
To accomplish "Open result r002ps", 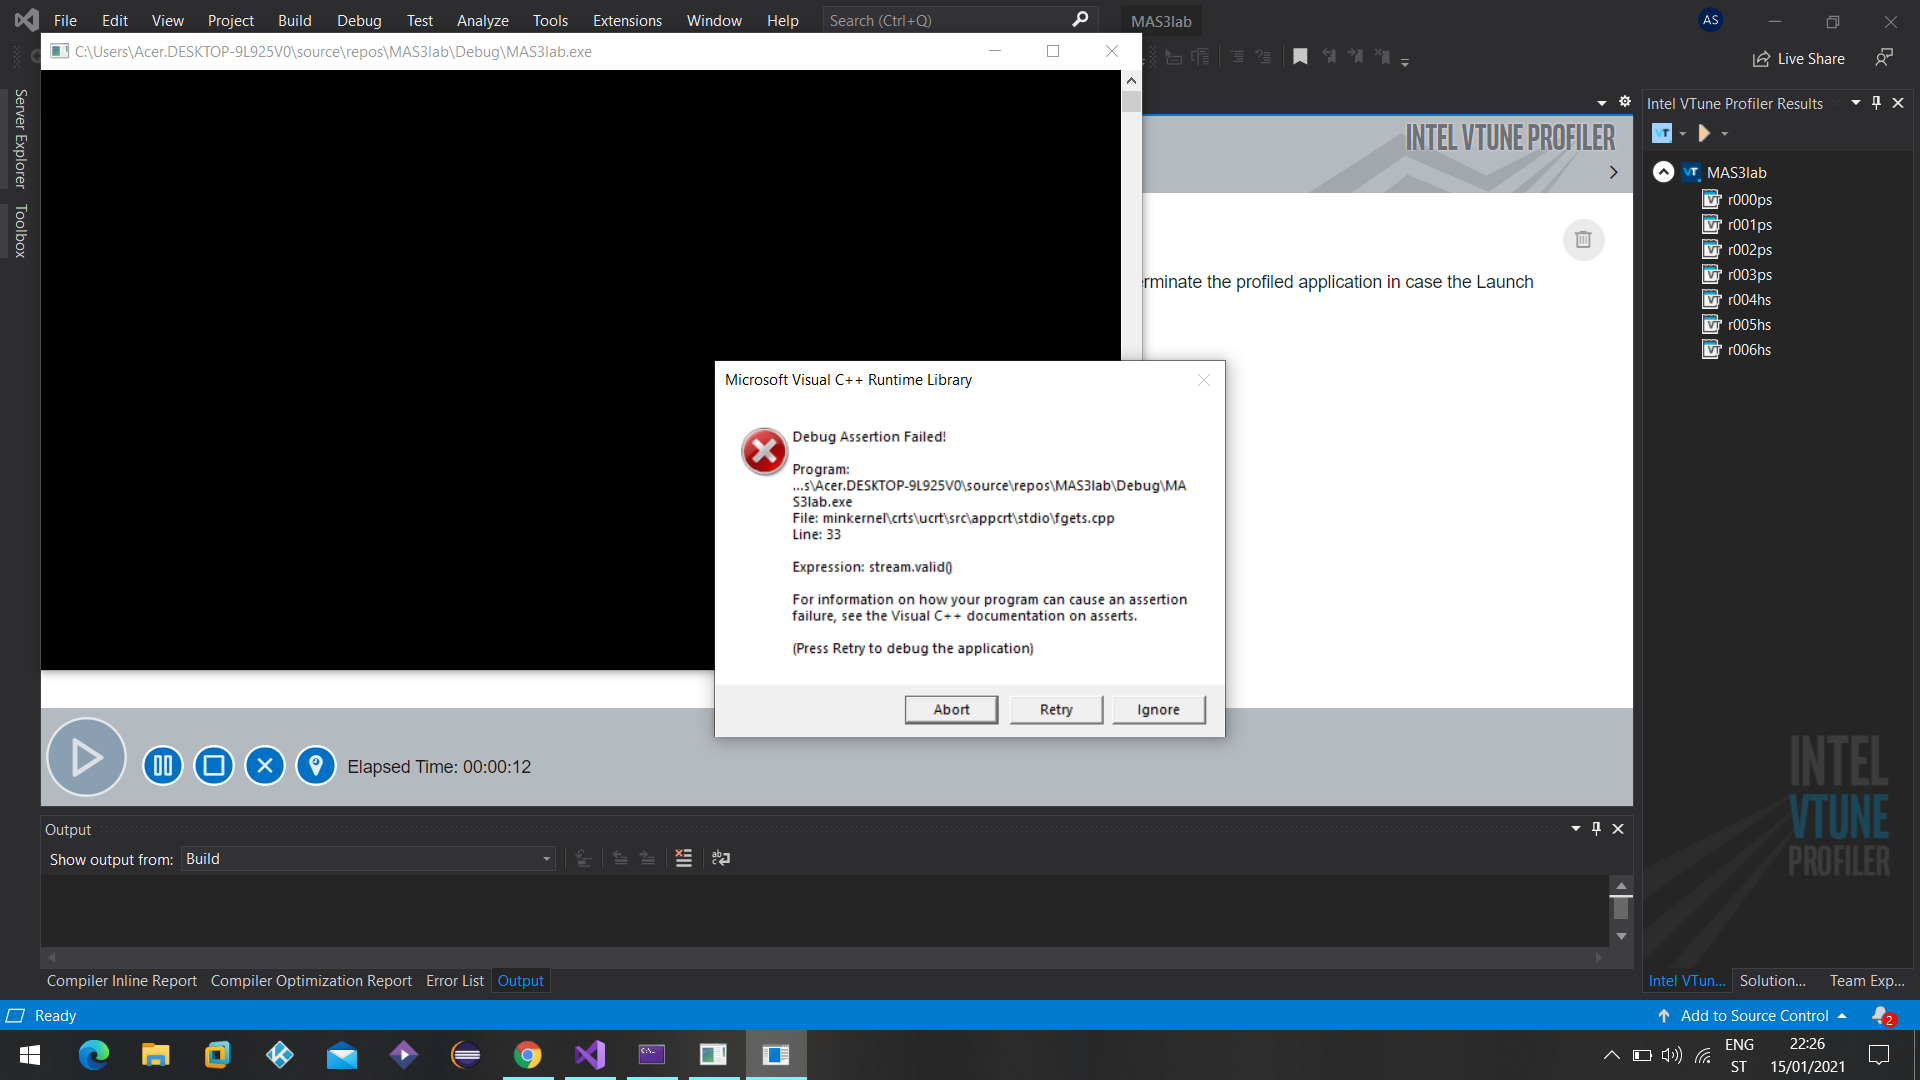I will pyautogui.click(x=1749, y=250).
